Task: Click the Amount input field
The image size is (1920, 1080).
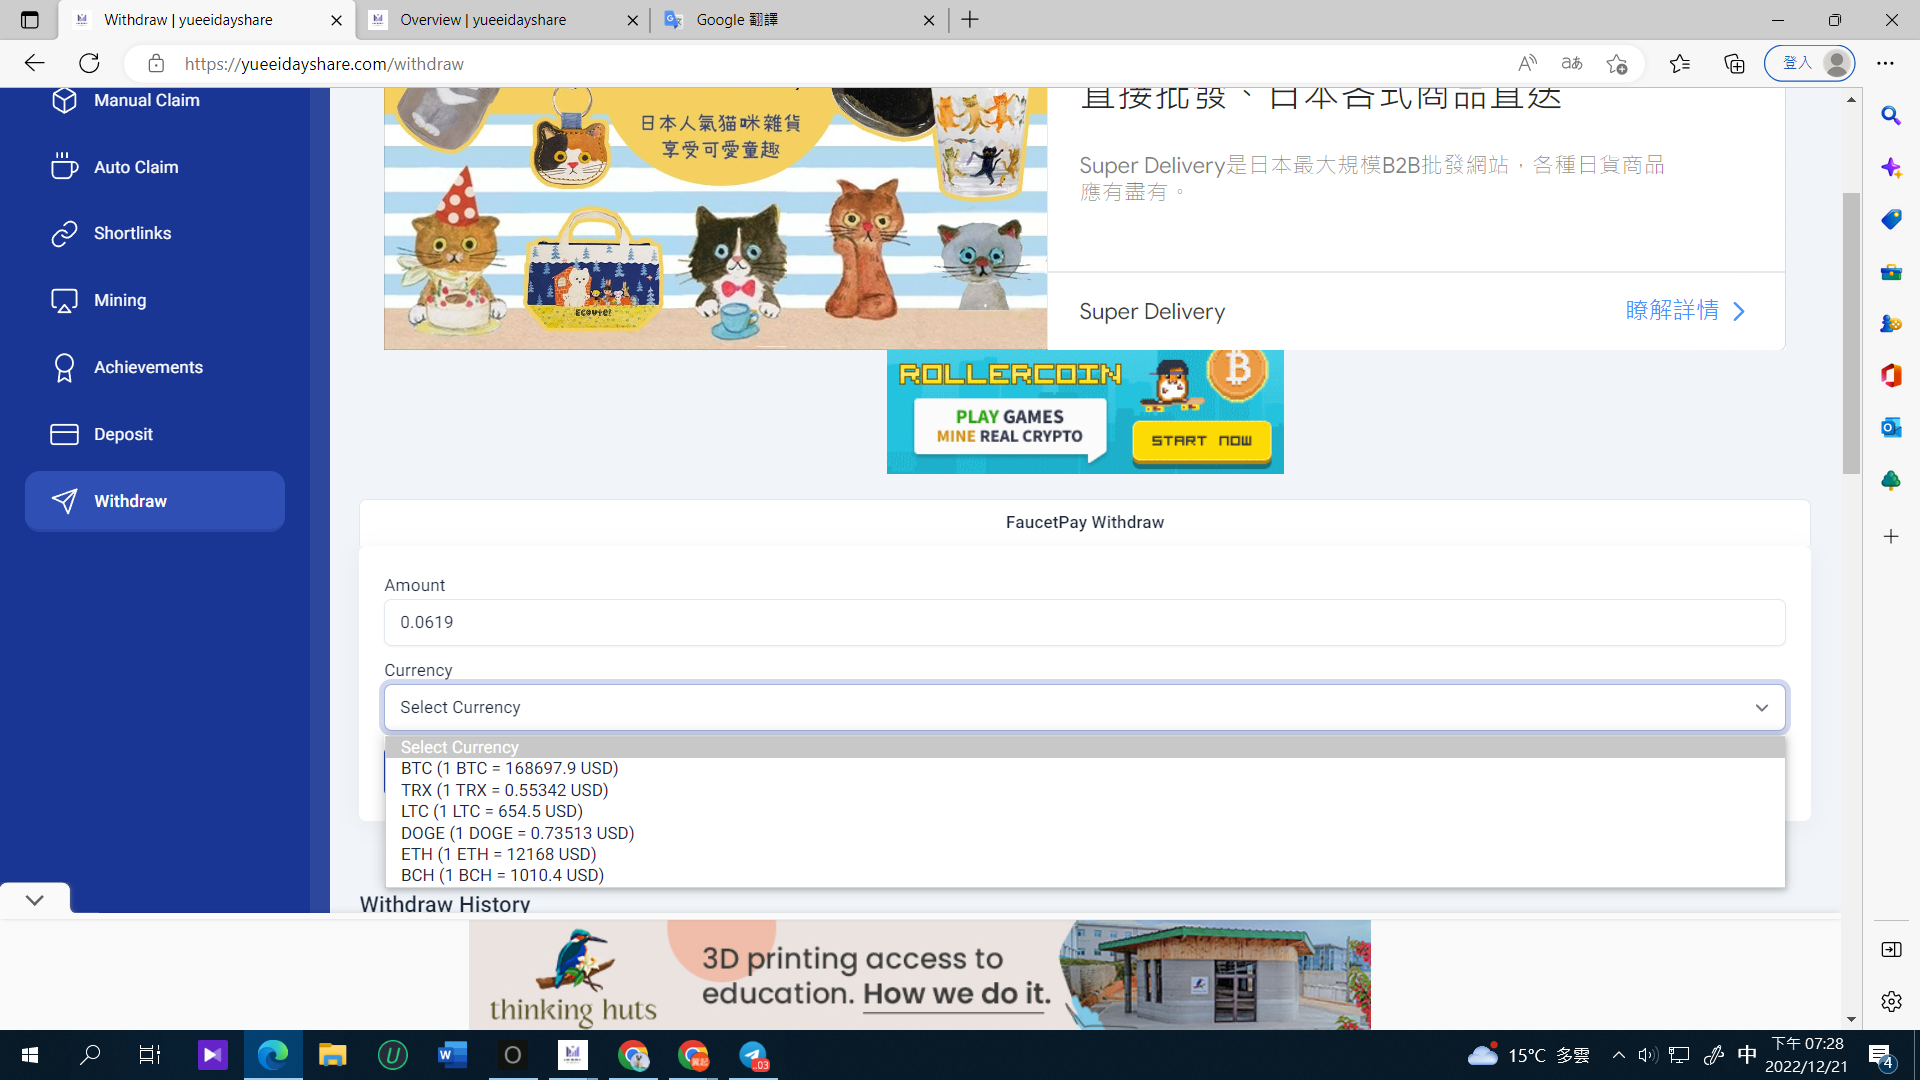Action: [x=1085, y=622]
